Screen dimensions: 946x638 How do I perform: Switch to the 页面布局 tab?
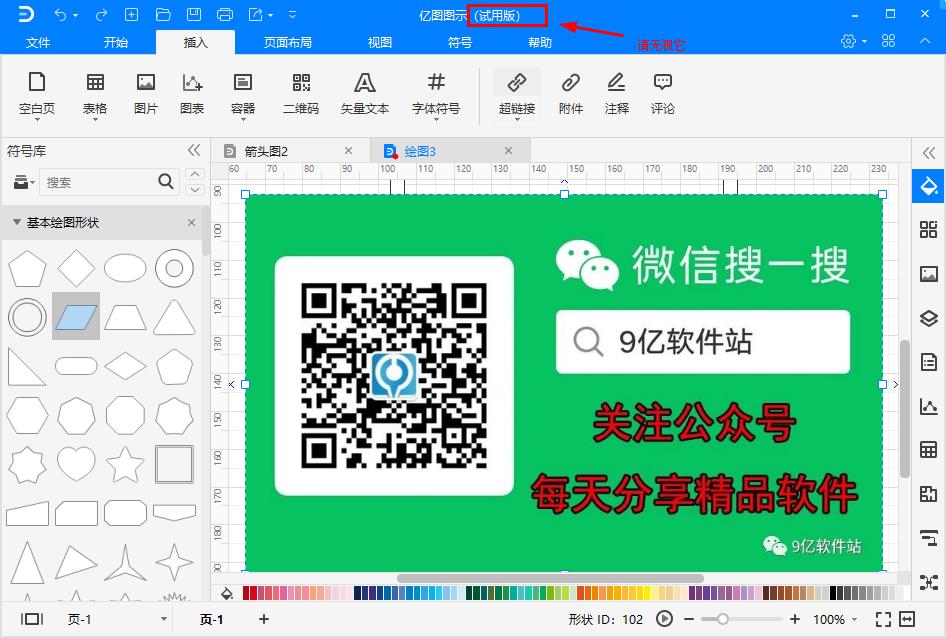[287, 42]
